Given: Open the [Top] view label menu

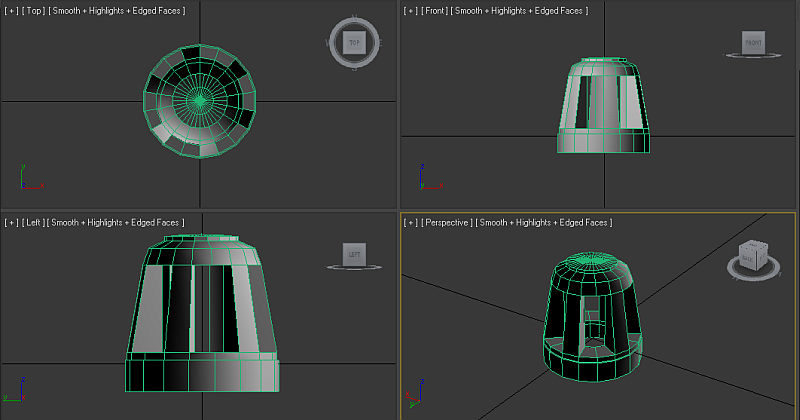Looking at the screenshot, I should pos(33,10).
